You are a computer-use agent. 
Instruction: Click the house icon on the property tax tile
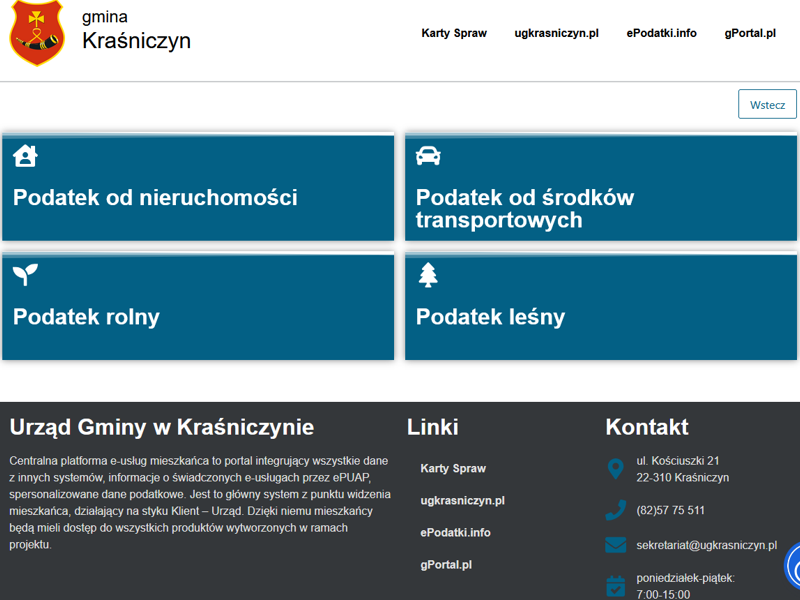pos(25,155)
